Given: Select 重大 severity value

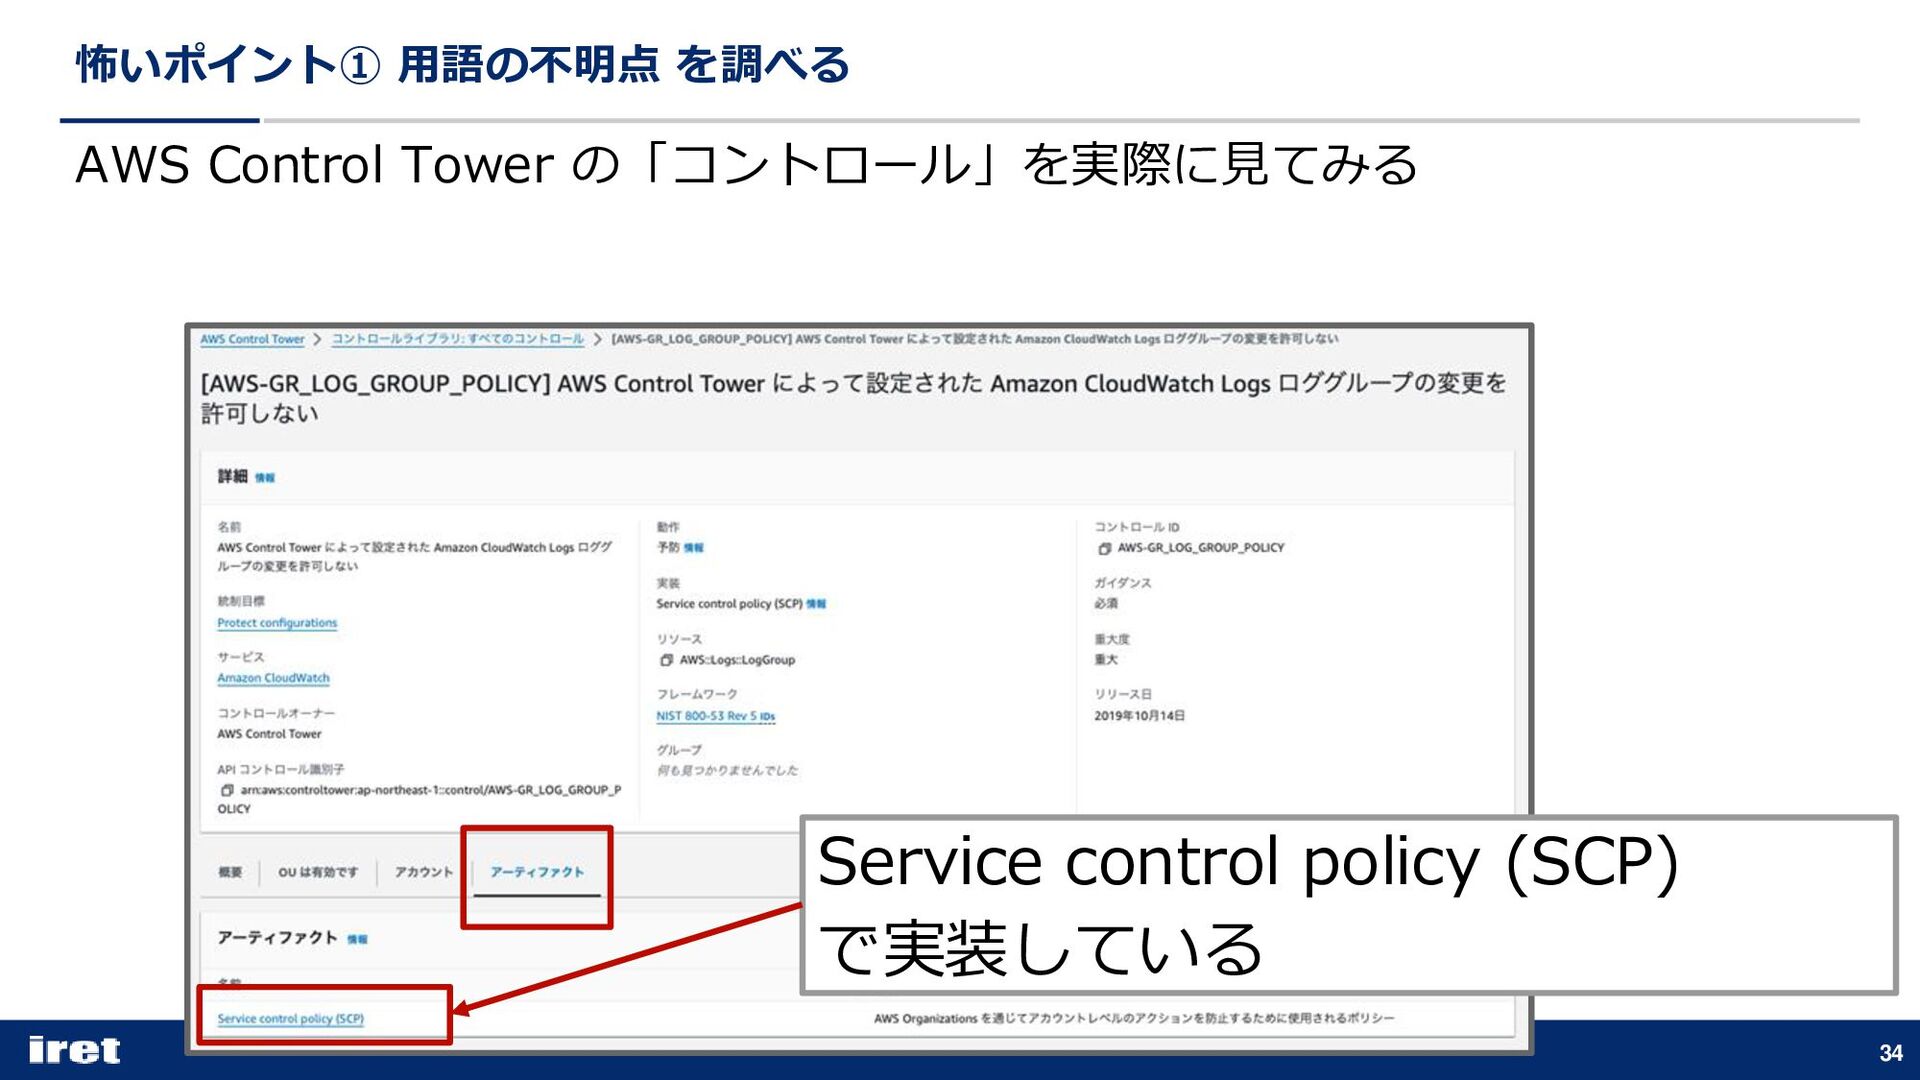Looking at the screenshot, I should (1106, 660).
